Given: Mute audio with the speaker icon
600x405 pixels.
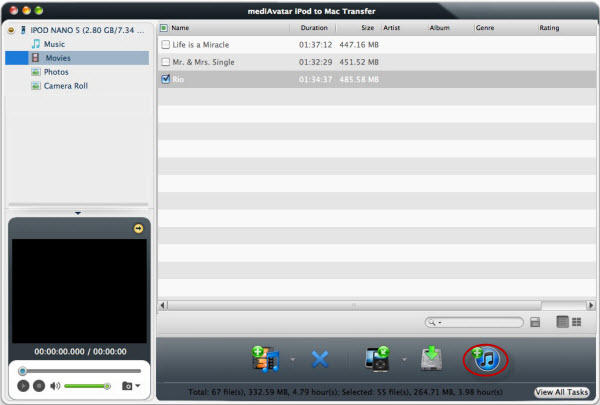Looking at the screenshot, I should coord(55,386).
